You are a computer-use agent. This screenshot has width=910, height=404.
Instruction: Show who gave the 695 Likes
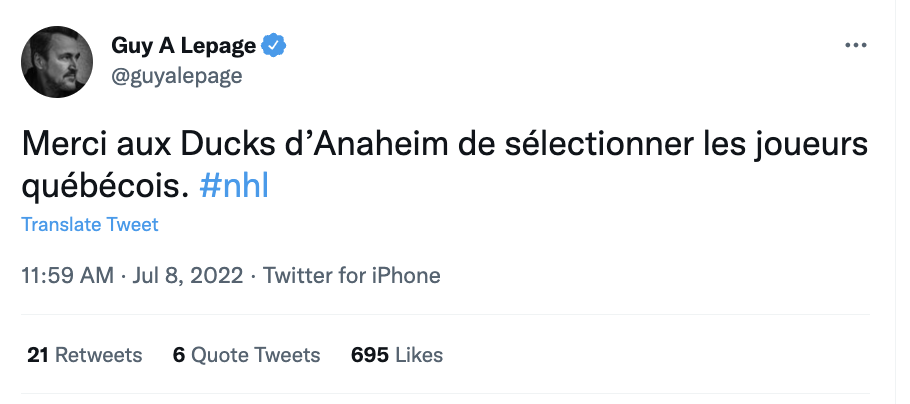[x=397, y=355]
